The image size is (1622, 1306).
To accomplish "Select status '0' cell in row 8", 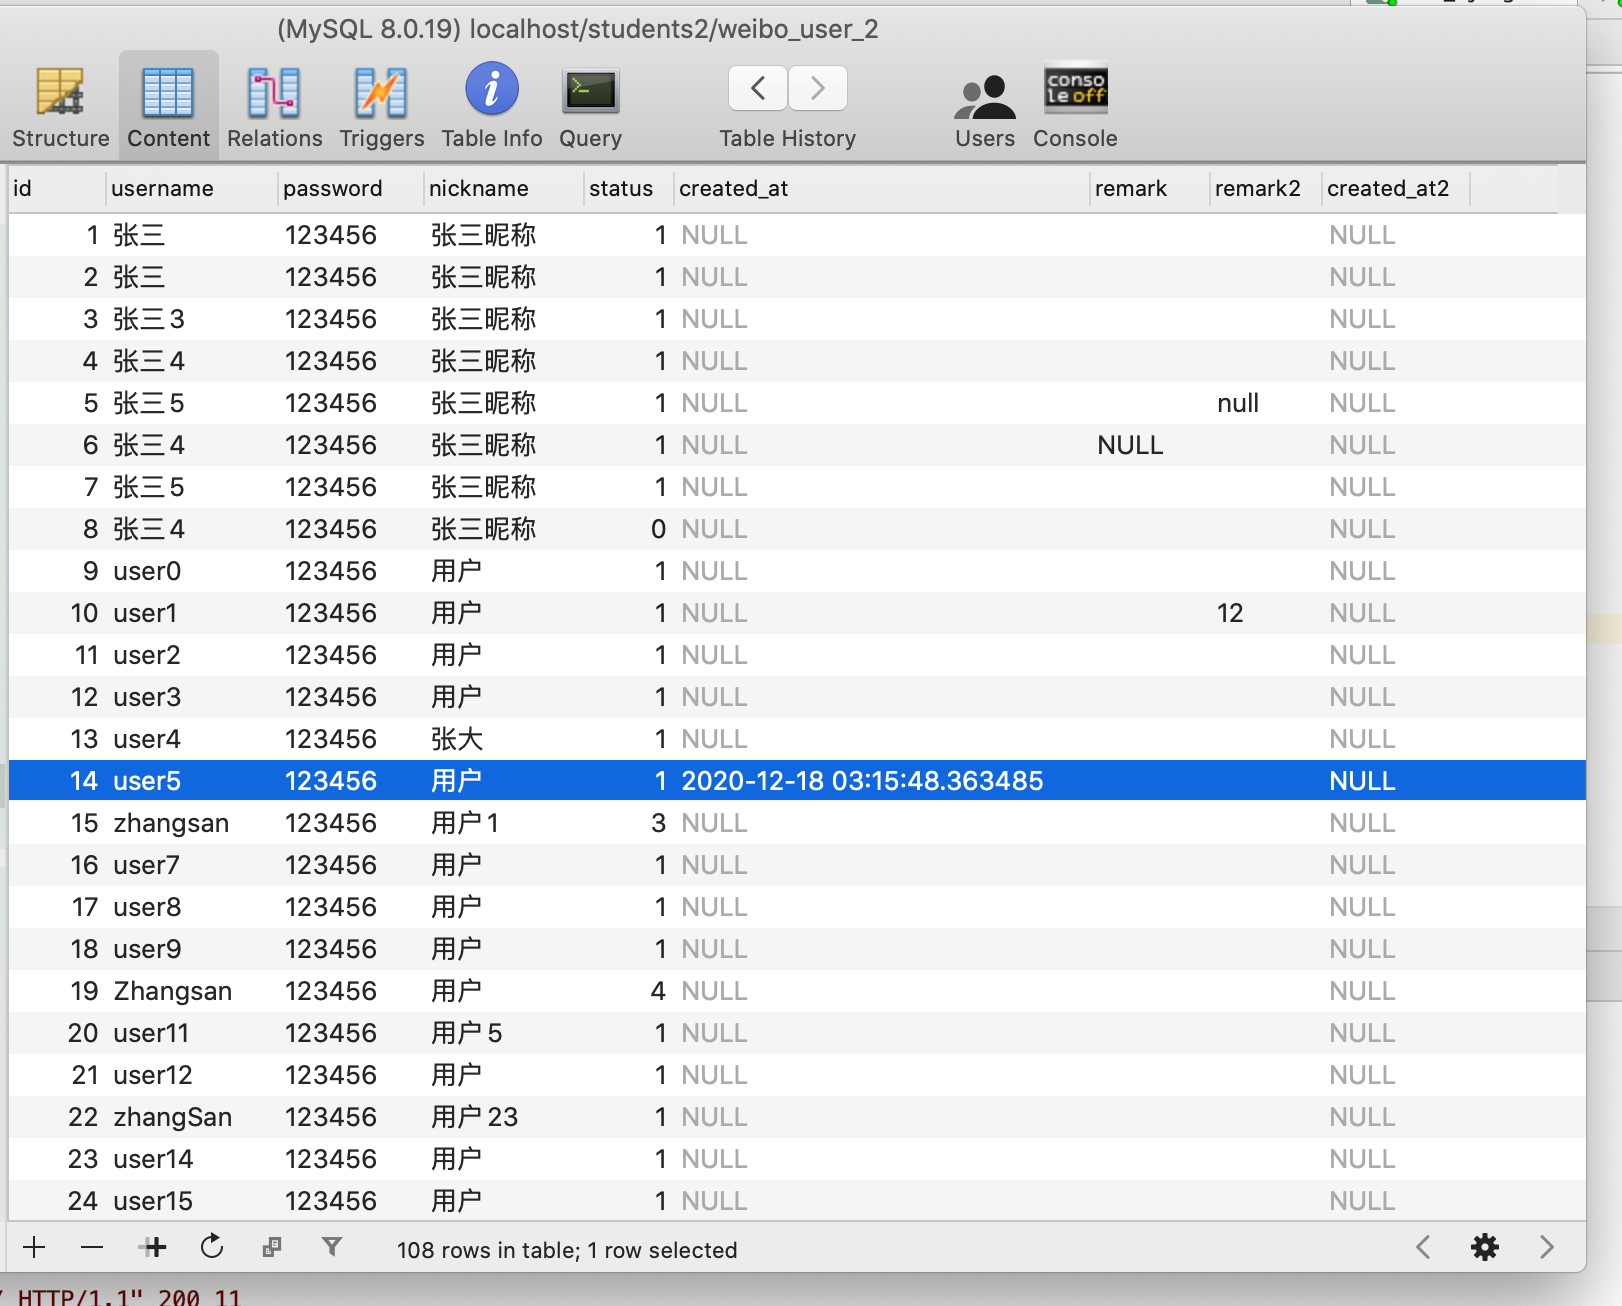I will 658,529.
